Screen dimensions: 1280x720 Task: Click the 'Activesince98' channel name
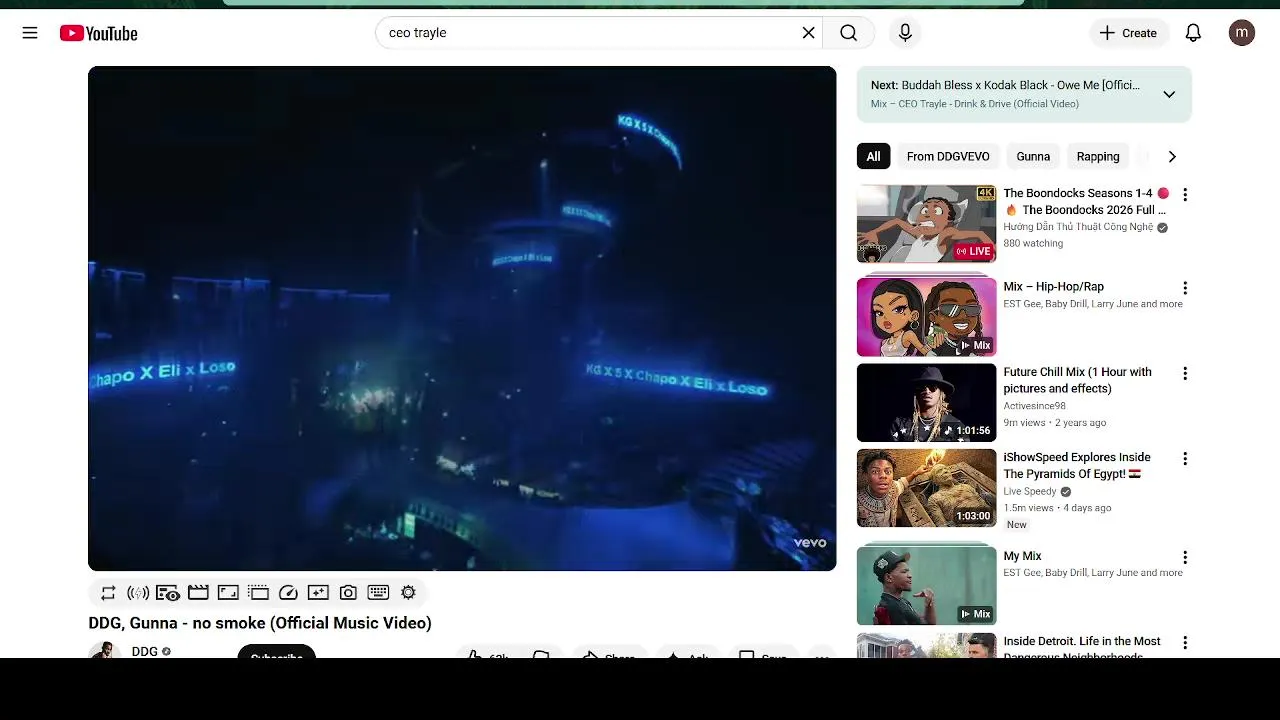[x=1034, y=406]
